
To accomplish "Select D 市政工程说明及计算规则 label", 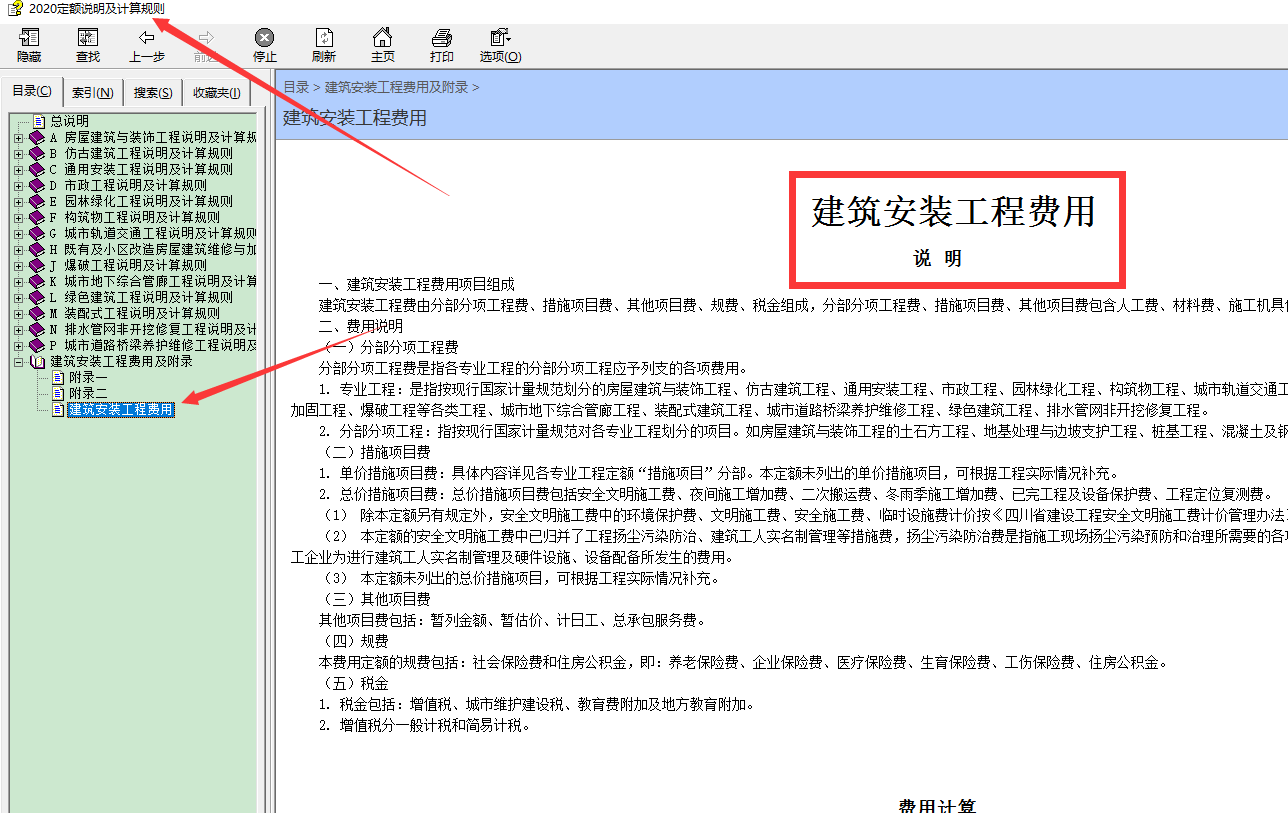I will [128, 186].
